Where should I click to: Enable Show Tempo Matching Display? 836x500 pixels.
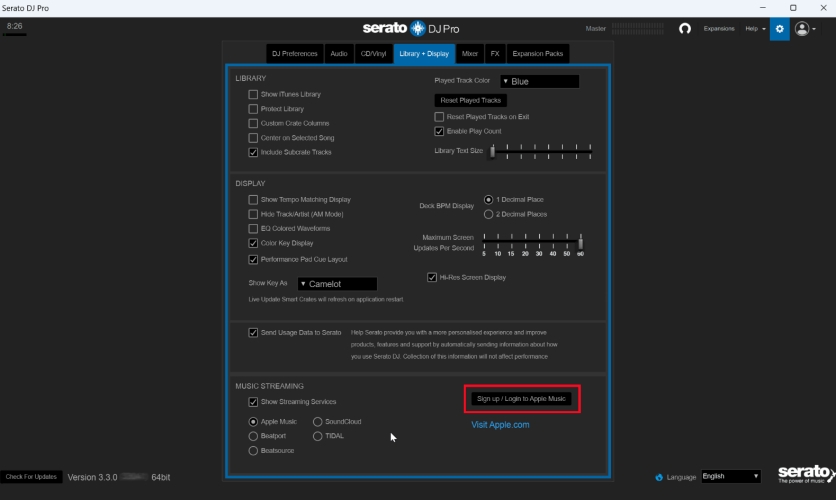click(253, 199)
